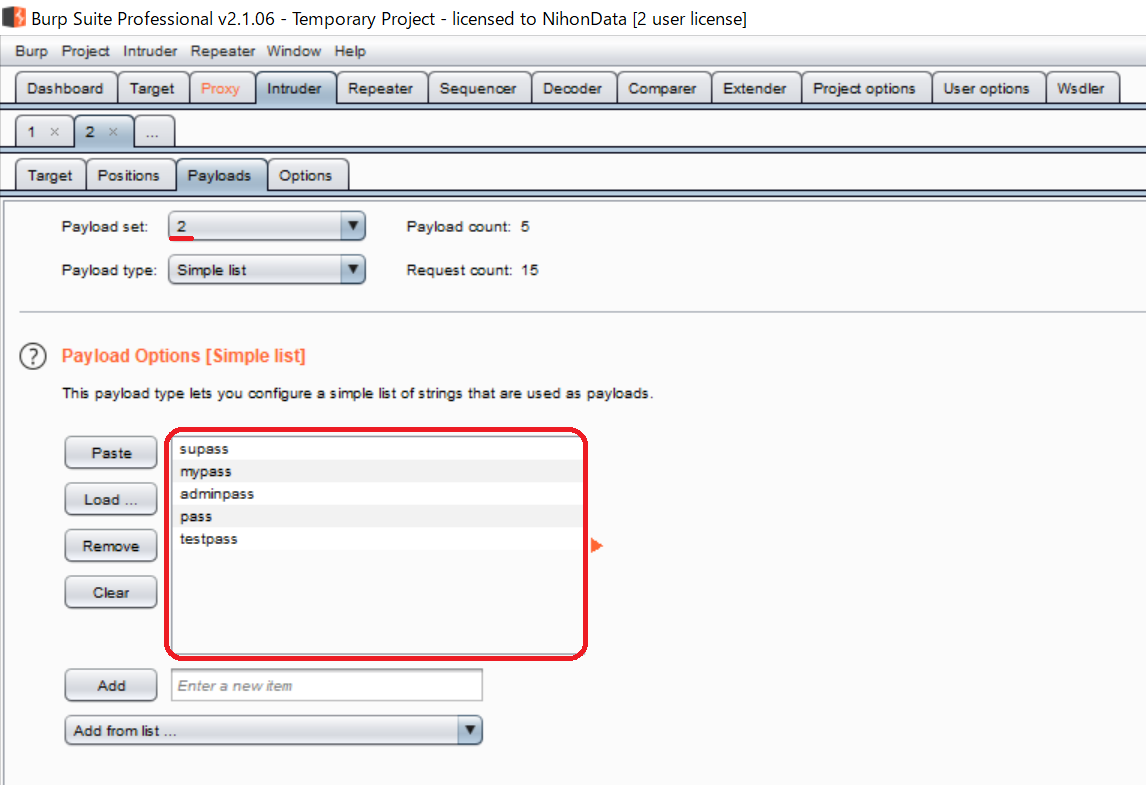Image resolution: width=1146 pixels, height=785 pixels.
Task: Switch to the Comparer tab
Action: [x=663, y=88]
